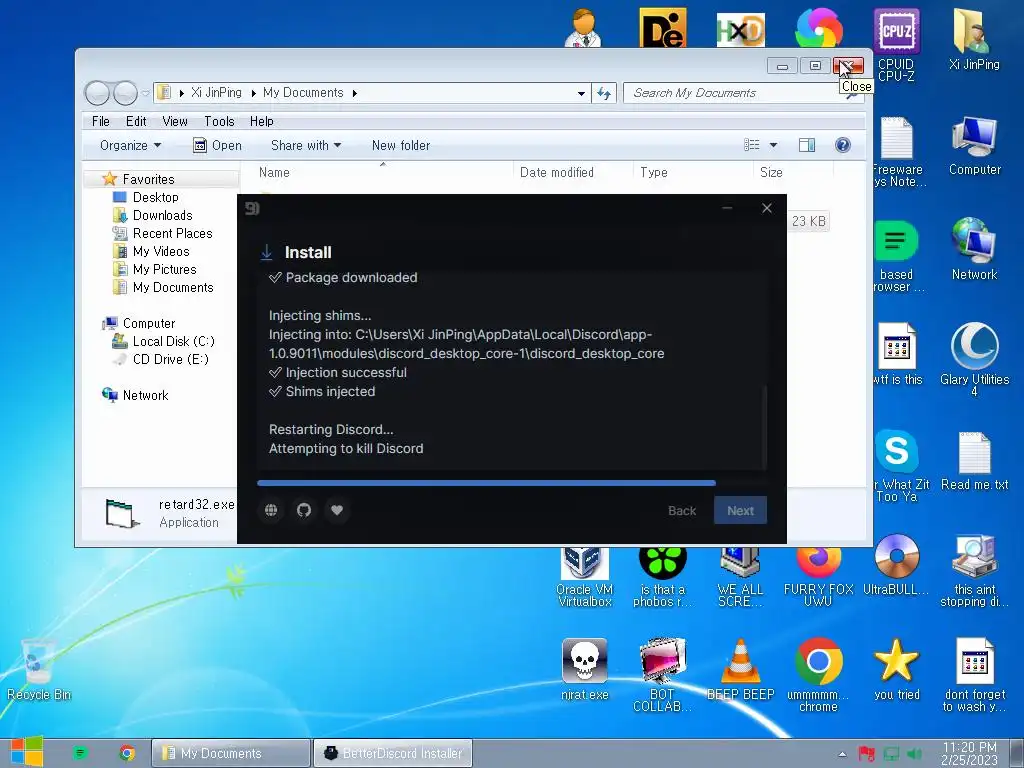Open the Tools menu in Explorer
Screen dimensions: 1024x768
[219, 121]
